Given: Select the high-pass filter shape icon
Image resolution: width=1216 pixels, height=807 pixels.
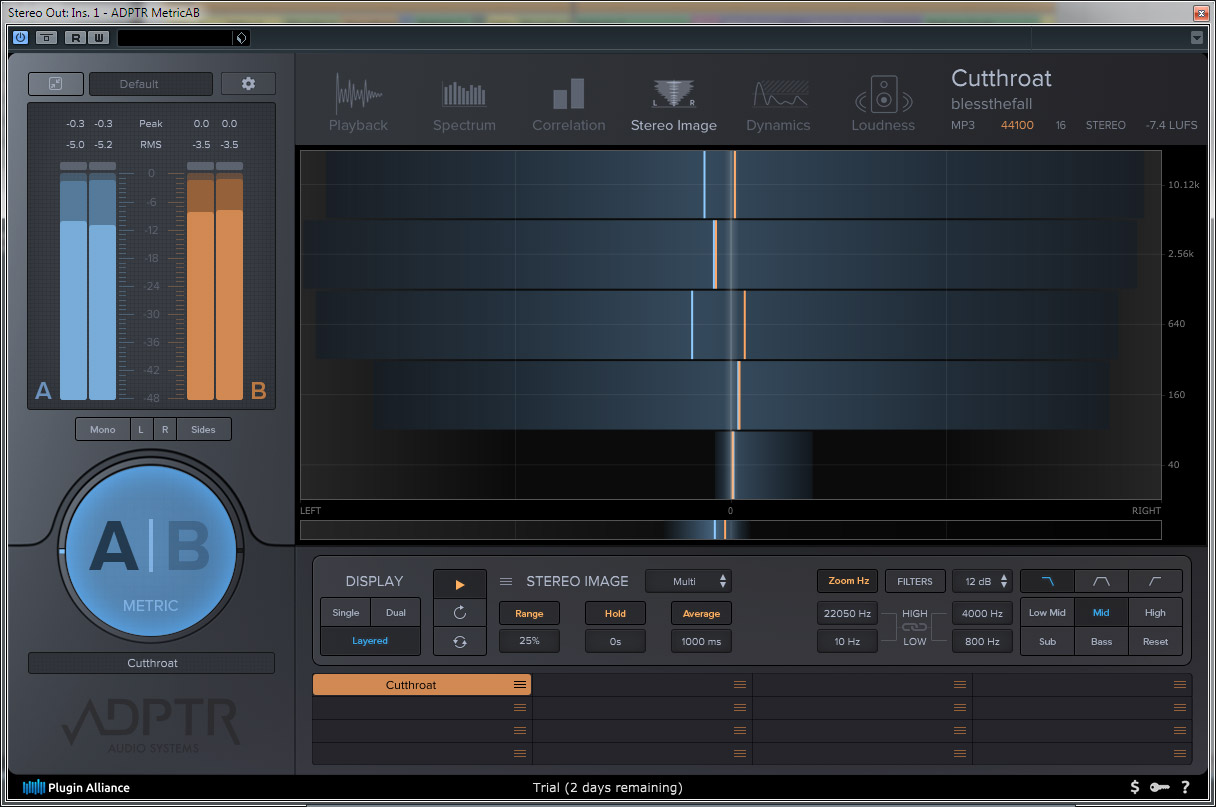Looking at the screenshot, I should 1155,581.
